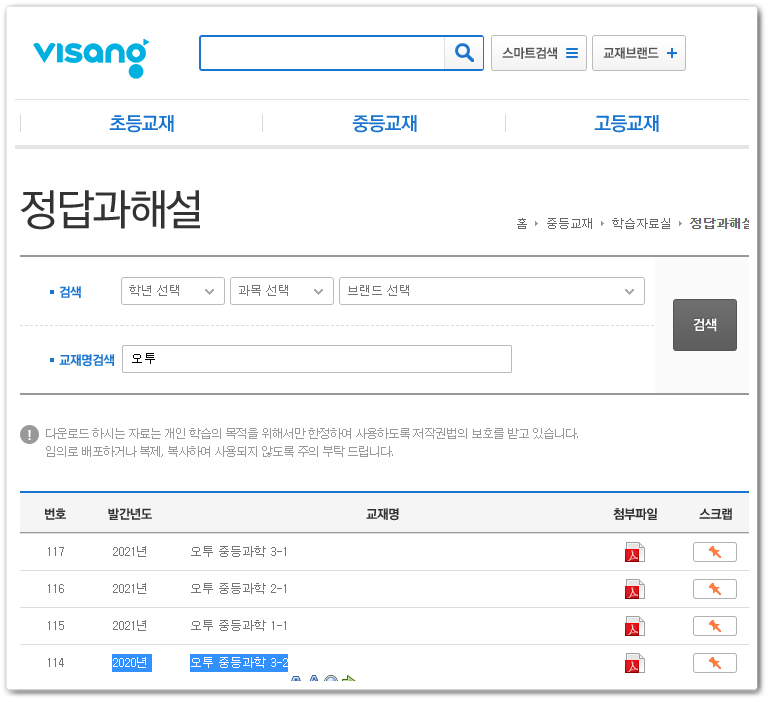Click 2021년 in row 115
The width and height of the screenshot is (770, 702).
130,626
